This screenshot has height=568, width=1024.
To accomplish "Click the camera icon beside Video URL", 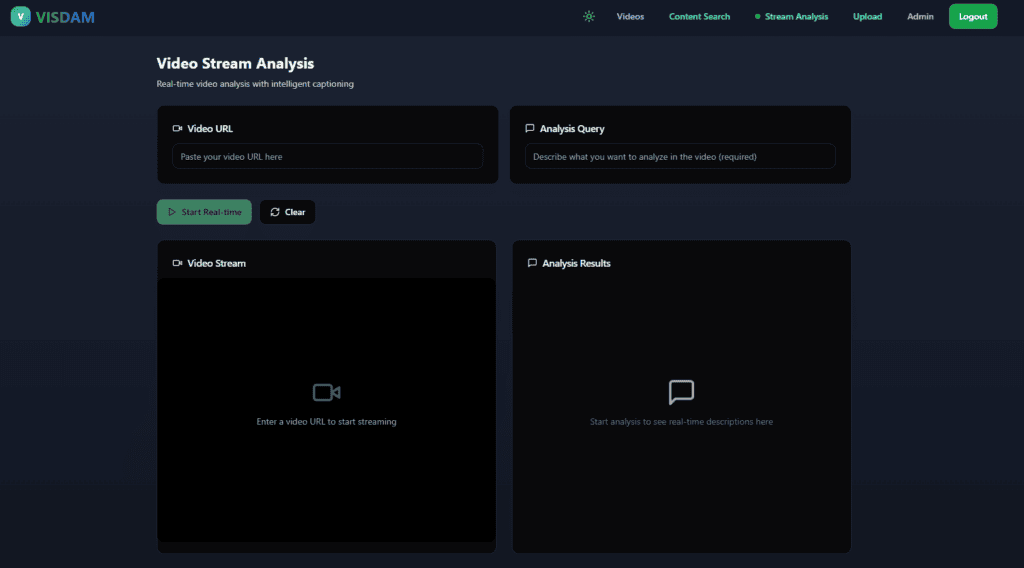I will [x=177, y=129].
